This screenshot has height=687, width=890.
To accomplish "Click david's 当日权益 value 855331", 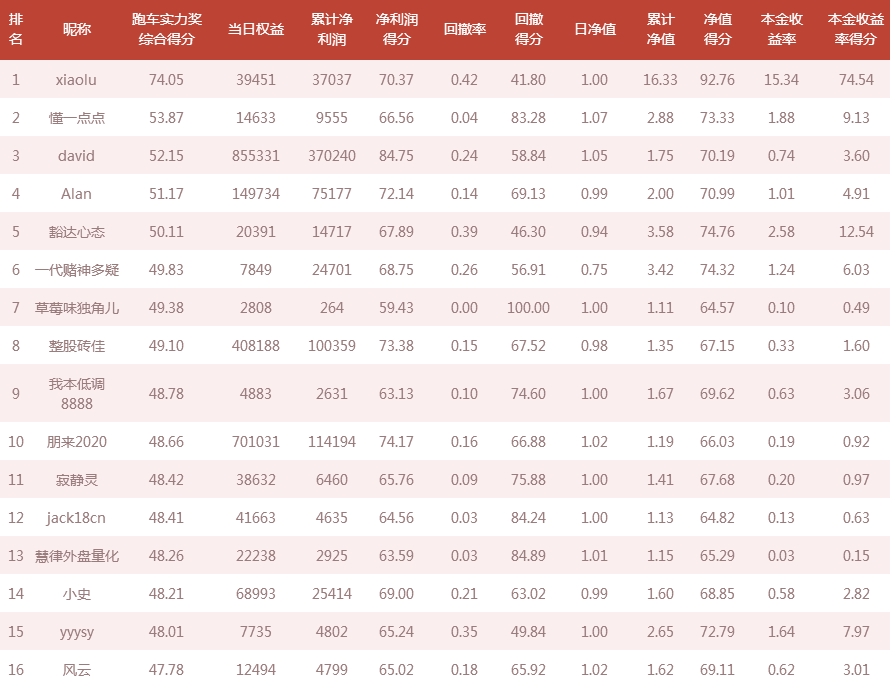I will pos(255,156).
